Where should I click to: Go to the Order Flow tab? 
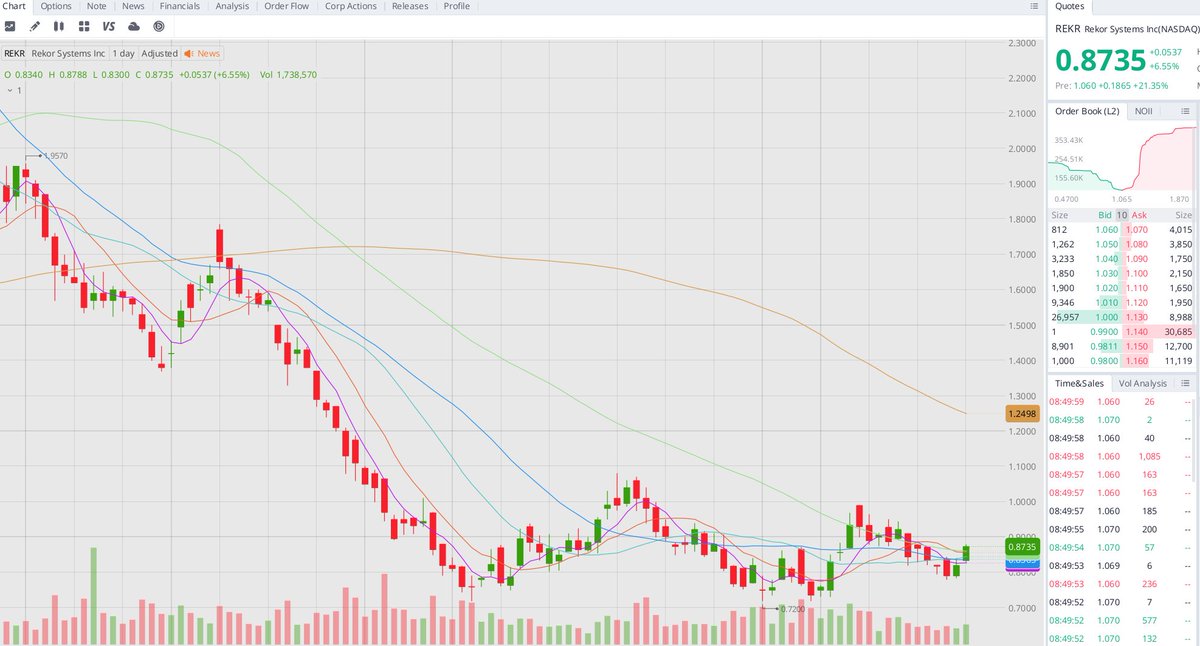[x=286, y=6]
